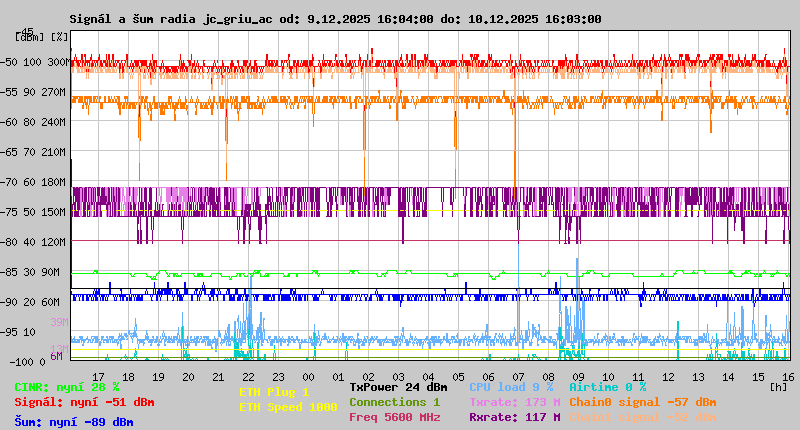Click the ETH Plug 1 legend entry
This screenshot has width=800, height=430.
(274, 392)
